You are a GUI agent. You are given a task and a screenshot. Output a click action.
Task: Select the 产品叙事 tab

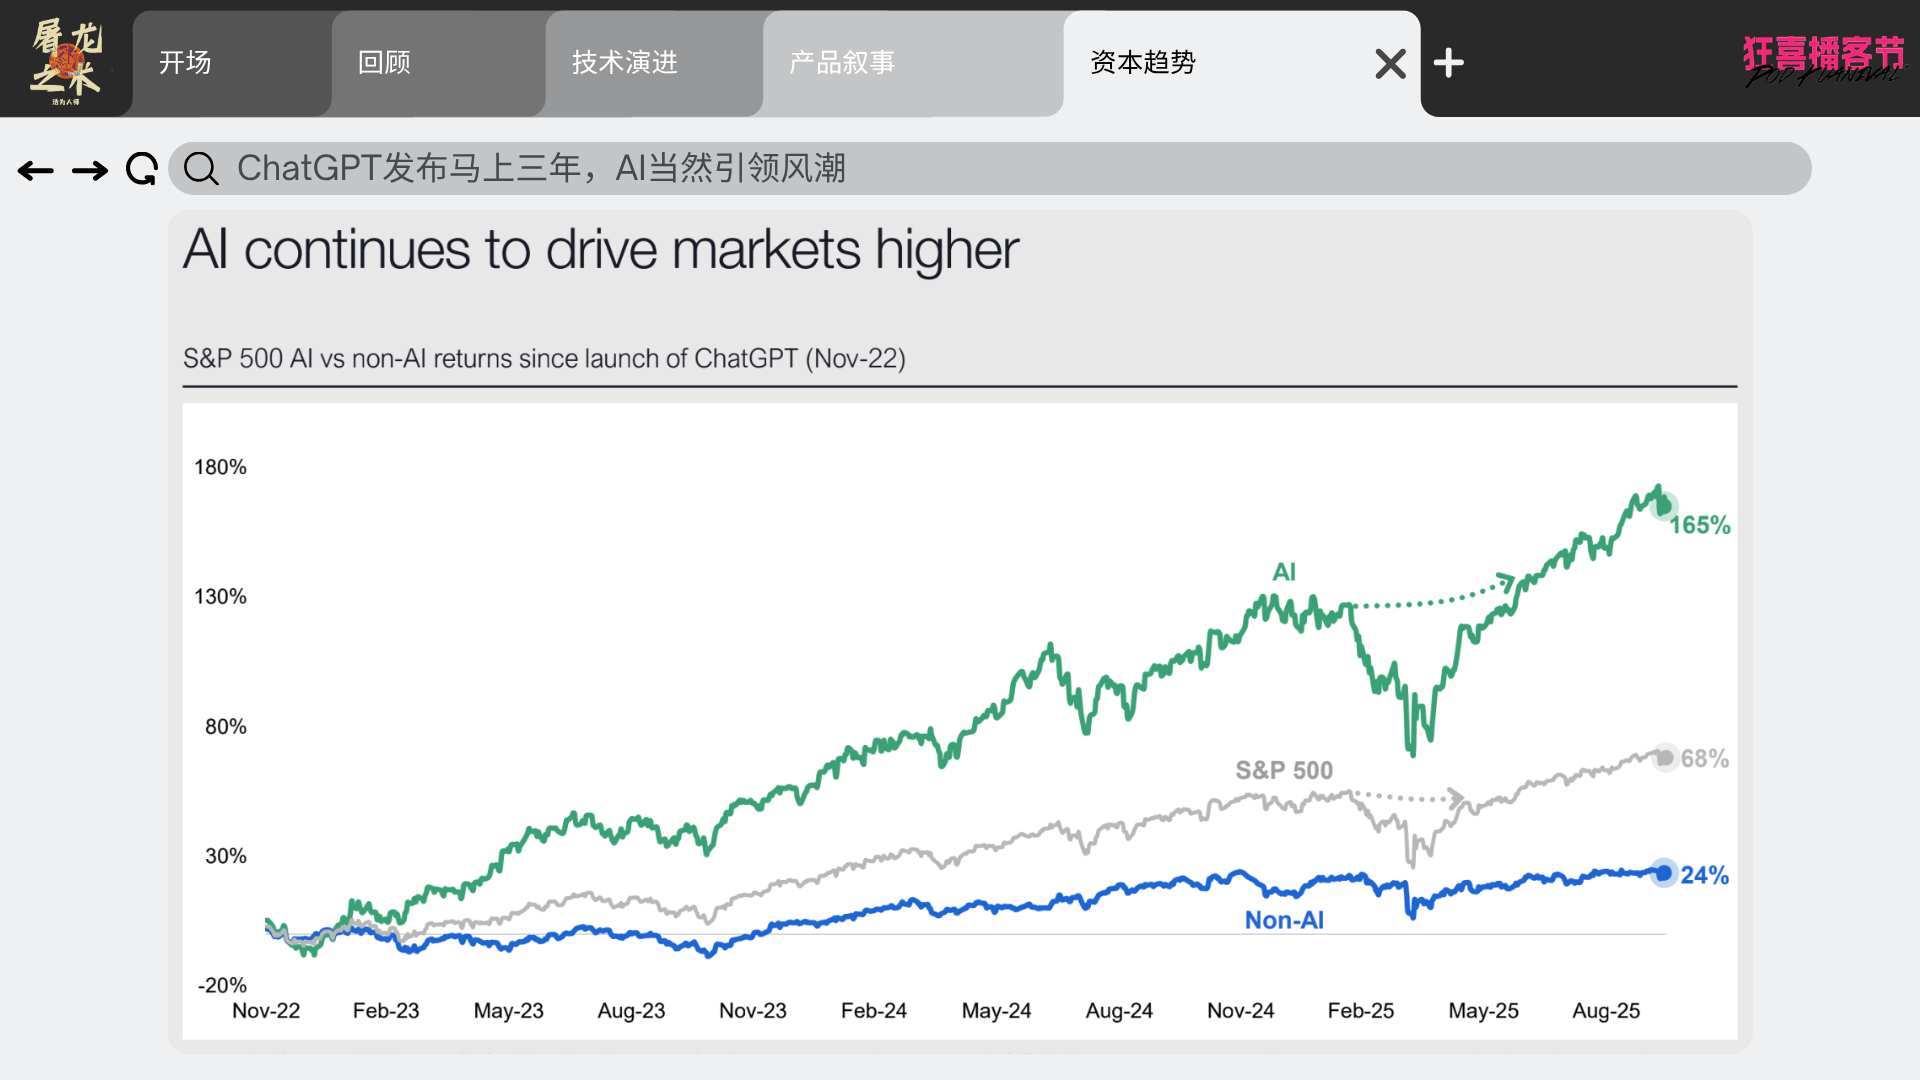[842, 63]
